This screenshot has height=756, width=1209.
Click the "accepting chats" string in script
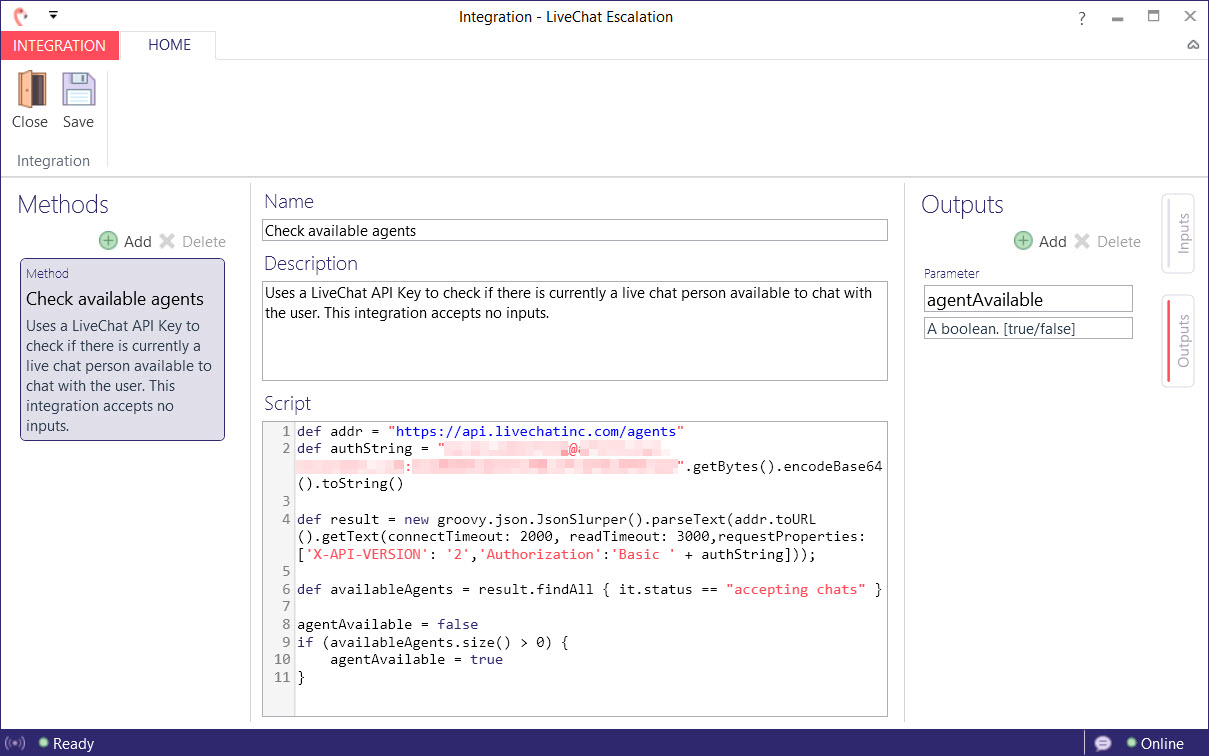click(796, 589)
